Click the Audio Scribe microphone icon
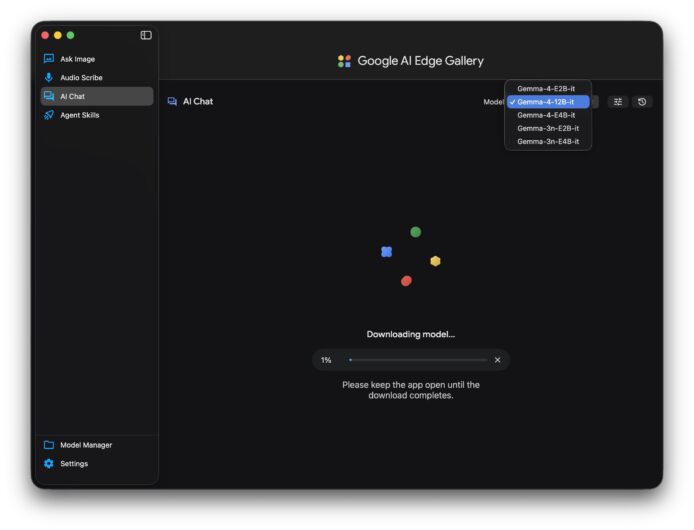 coord(49,77)
